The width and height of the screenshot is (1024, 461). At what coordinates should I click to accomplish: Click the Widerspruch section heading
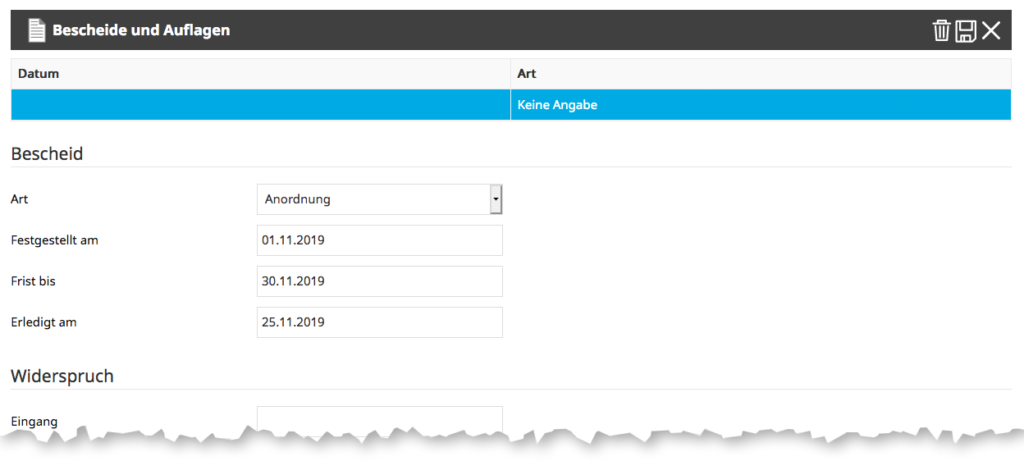[62, 376]
